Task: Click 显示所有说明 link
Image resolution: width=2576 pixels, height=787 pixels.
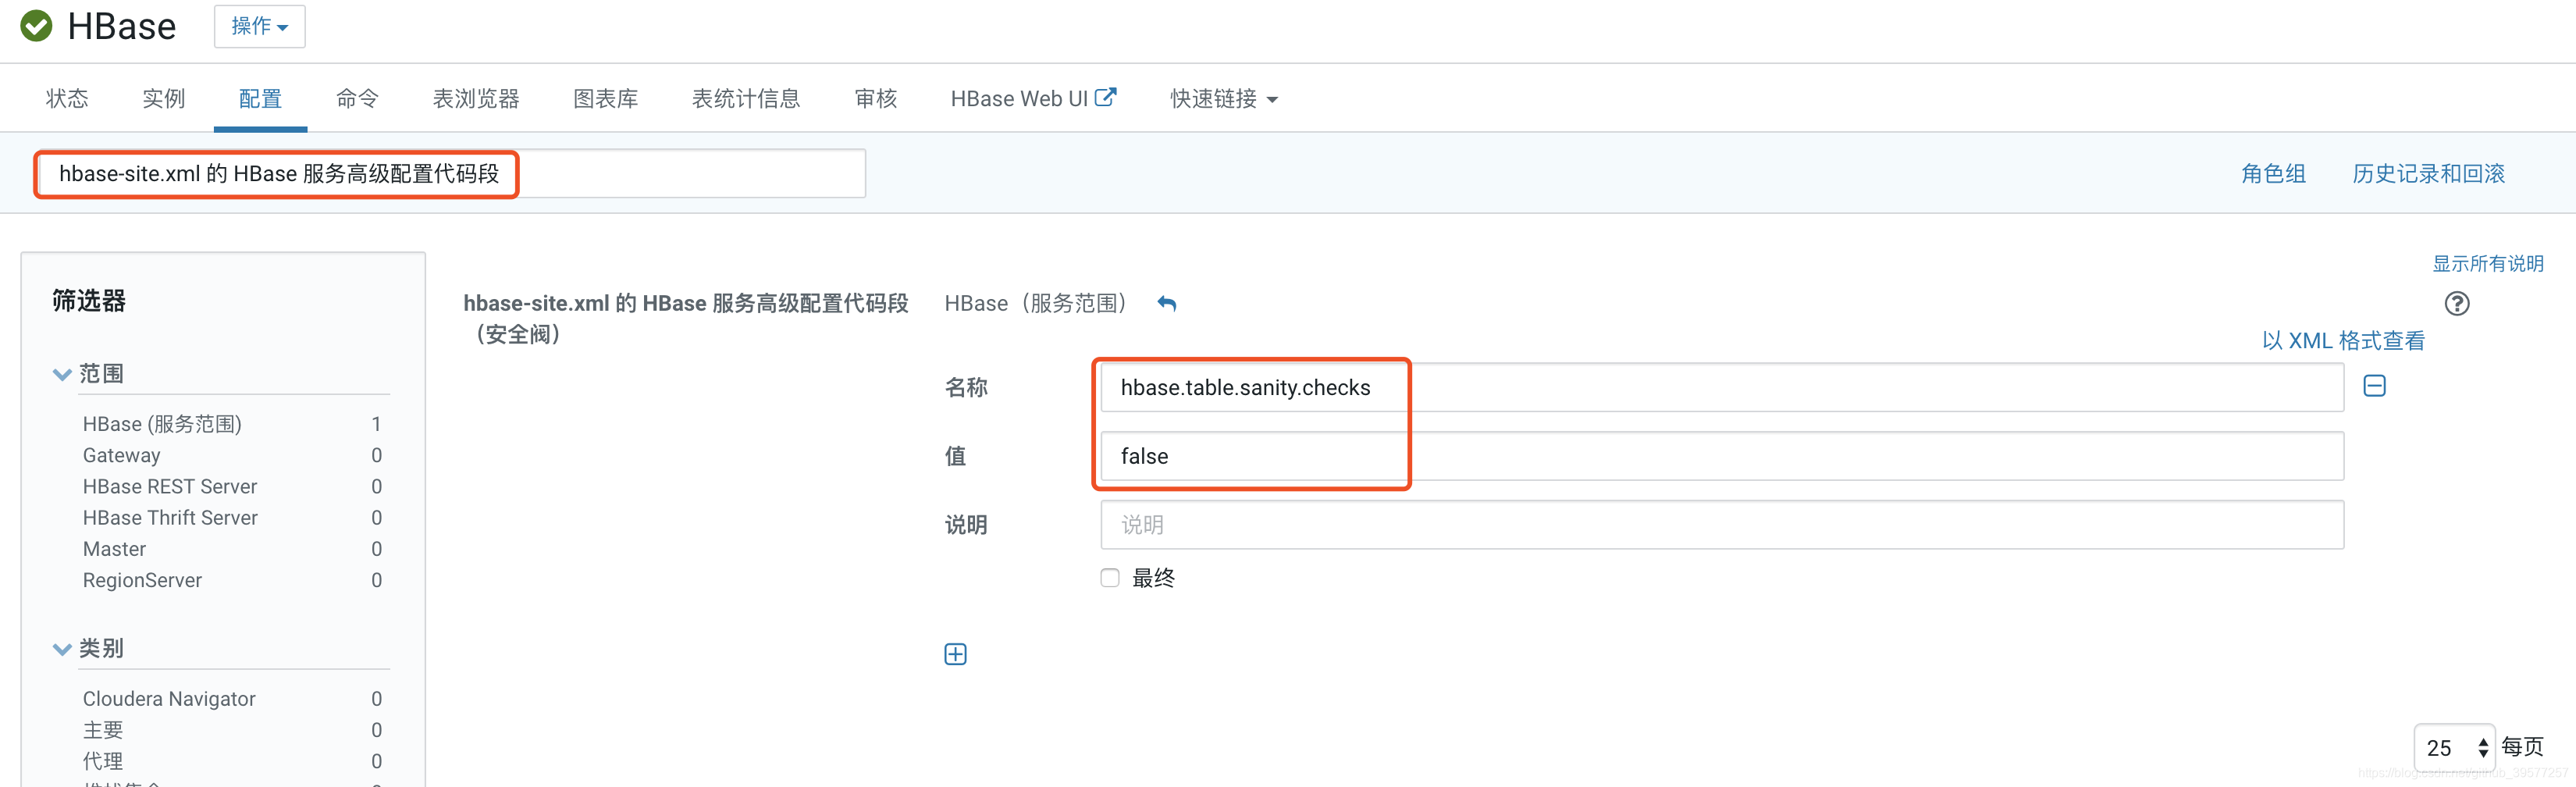Action: [x=2487, y=263]
